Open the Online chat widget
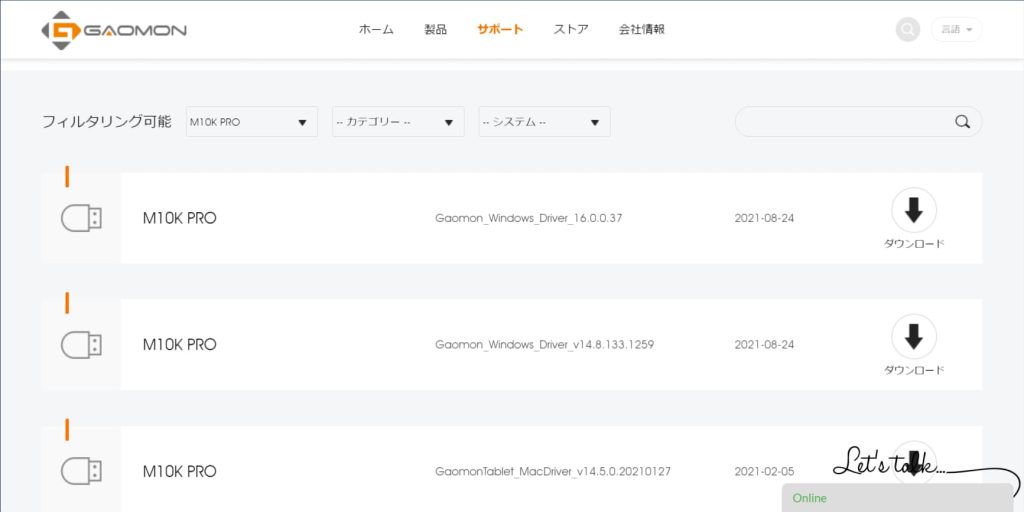This screenshot has width=1024, height=512. tap(897, 498)
